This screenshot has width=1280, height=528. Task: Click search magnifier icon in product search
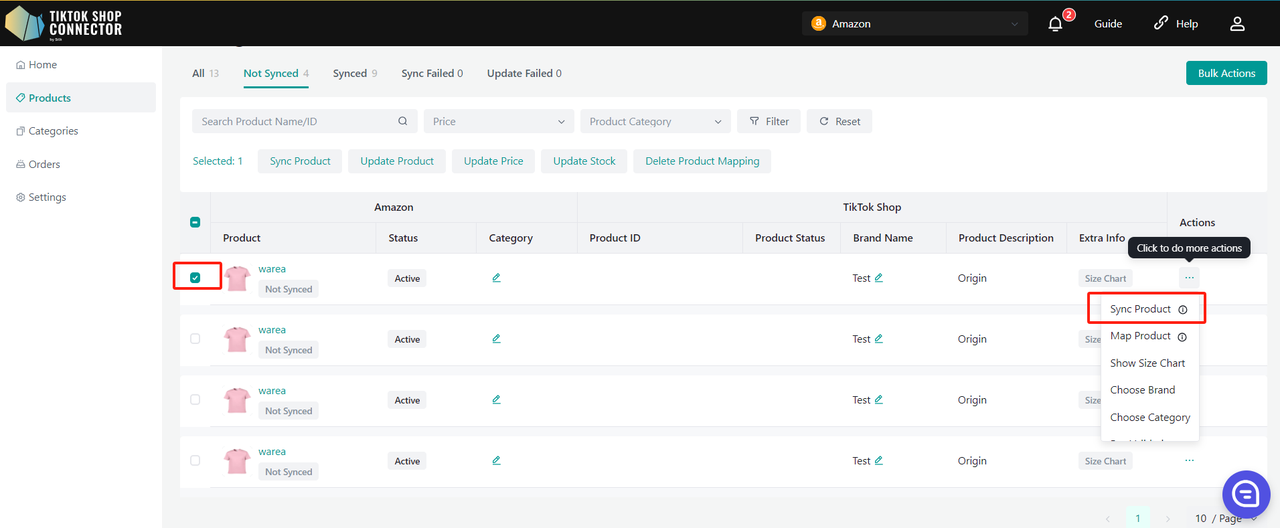403,121
